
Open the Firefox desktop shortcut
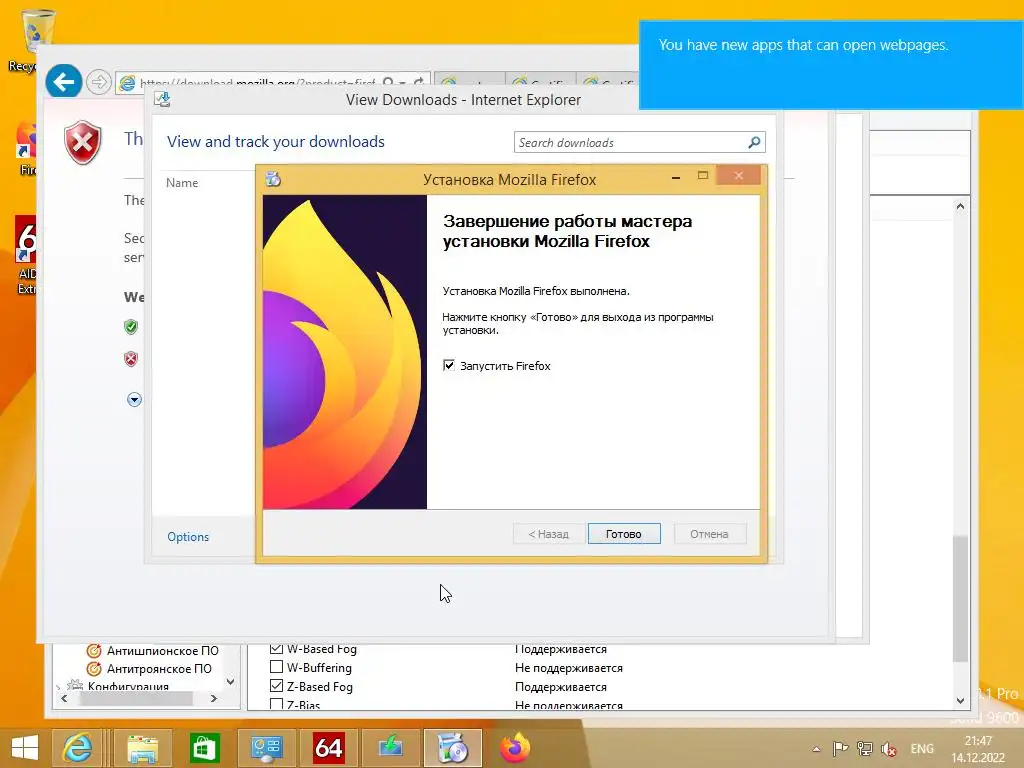(x=26, y=149)
